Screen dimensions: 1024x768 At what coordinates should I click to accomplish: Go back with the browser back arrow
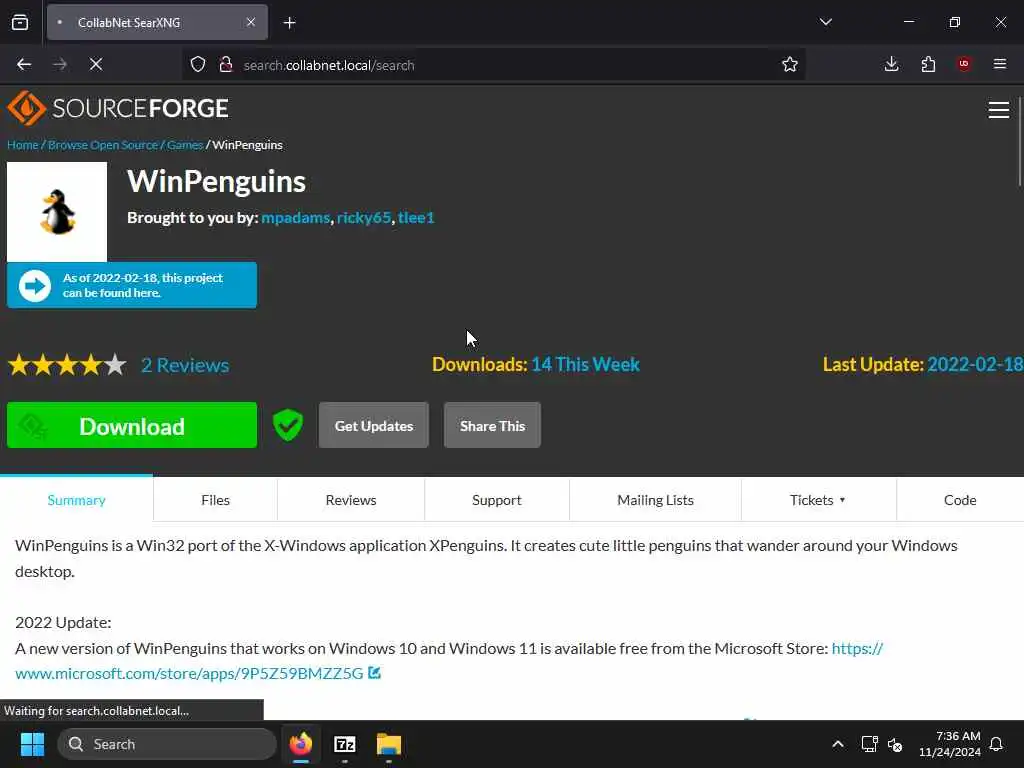24,64
